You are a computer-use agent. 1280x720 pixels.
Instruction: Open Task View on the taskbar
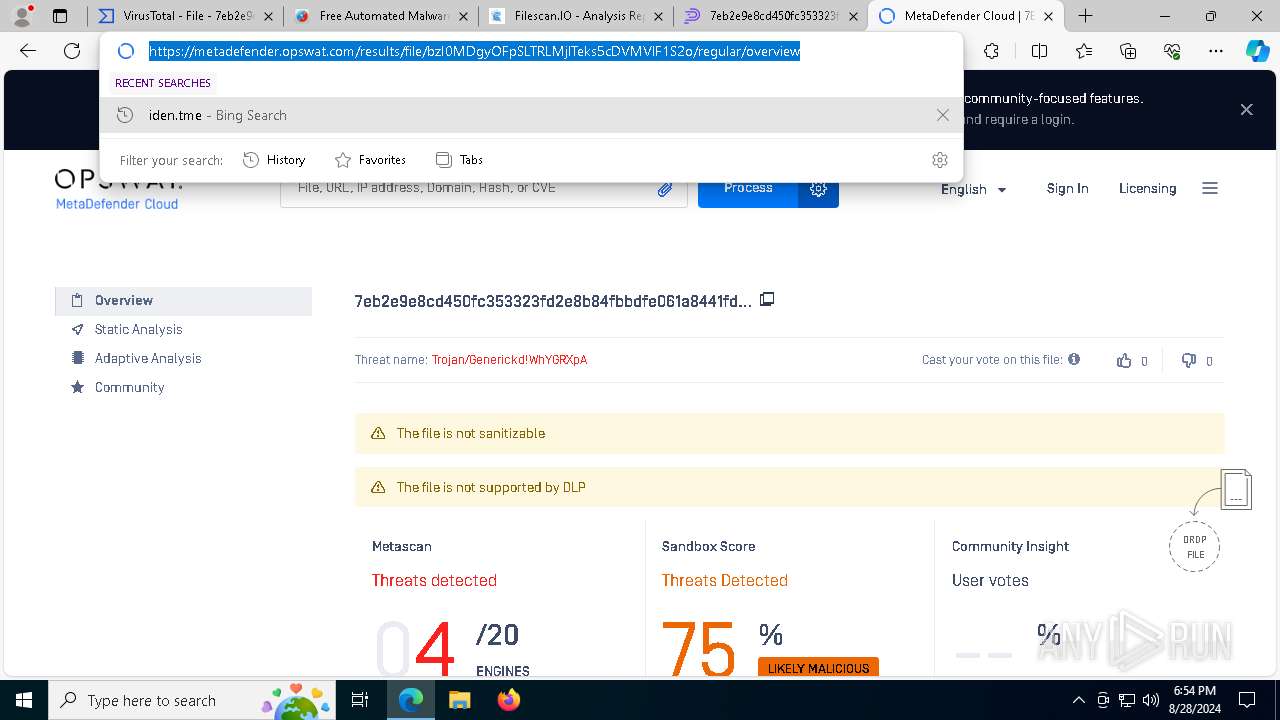(x=361, y=700)
